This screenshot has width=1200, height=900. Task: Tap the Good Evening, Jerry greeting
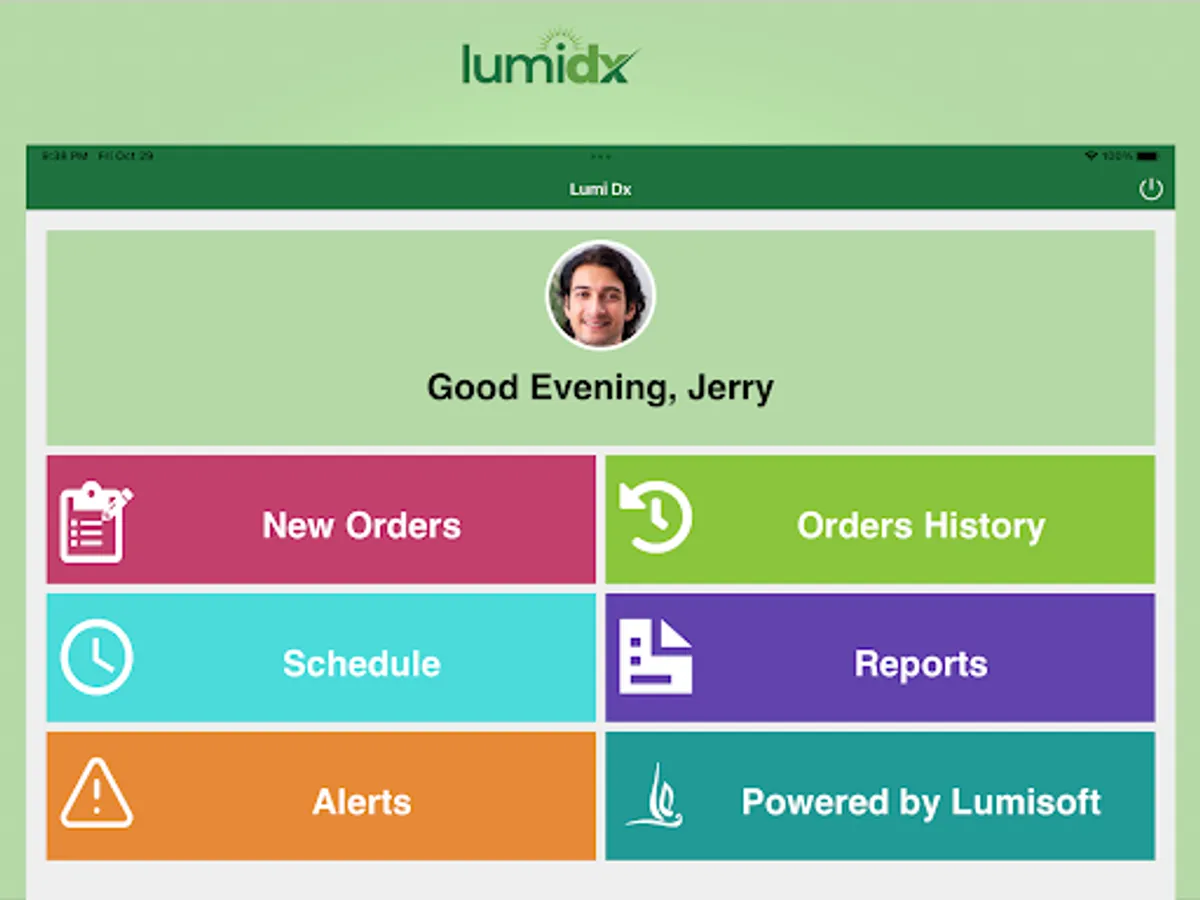pyautogui.click(x=600, y=387)
